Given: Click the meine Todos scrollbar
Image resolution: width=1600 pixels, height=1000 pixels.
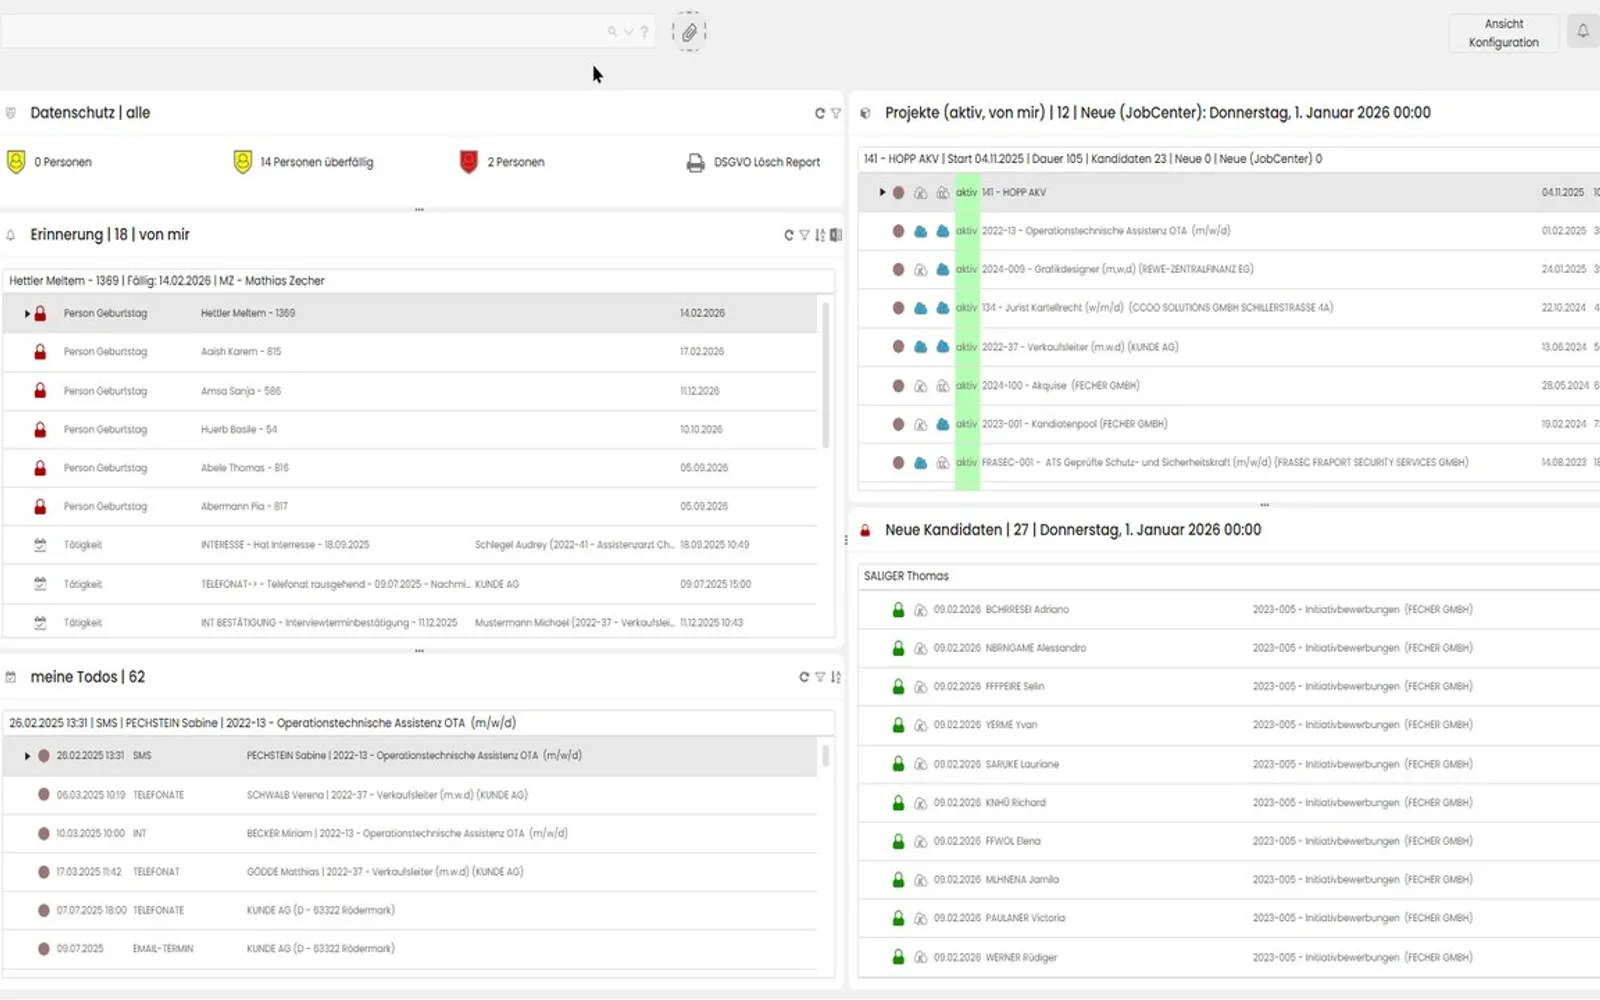Looking at the screenshot, I should (x=826, y=756).
